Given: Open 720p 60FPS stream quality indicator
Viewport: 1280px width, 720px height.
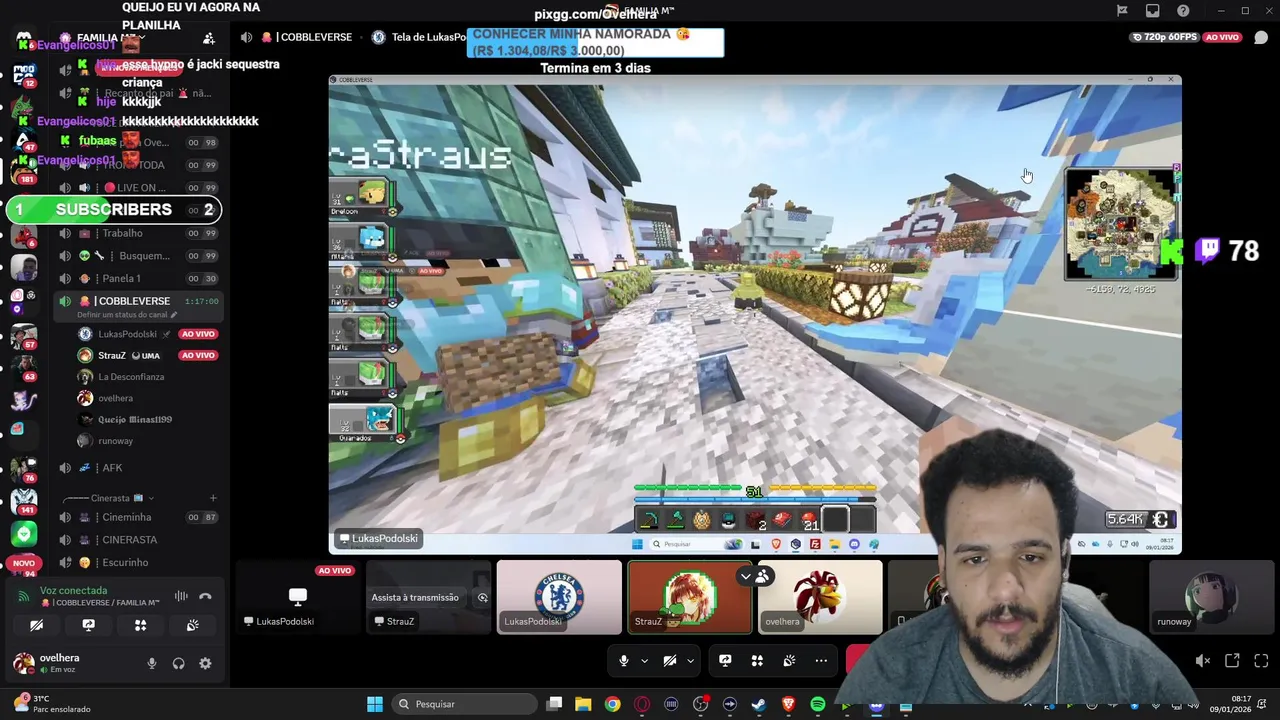Looking at the screenshot, I should click(1165, 37).
